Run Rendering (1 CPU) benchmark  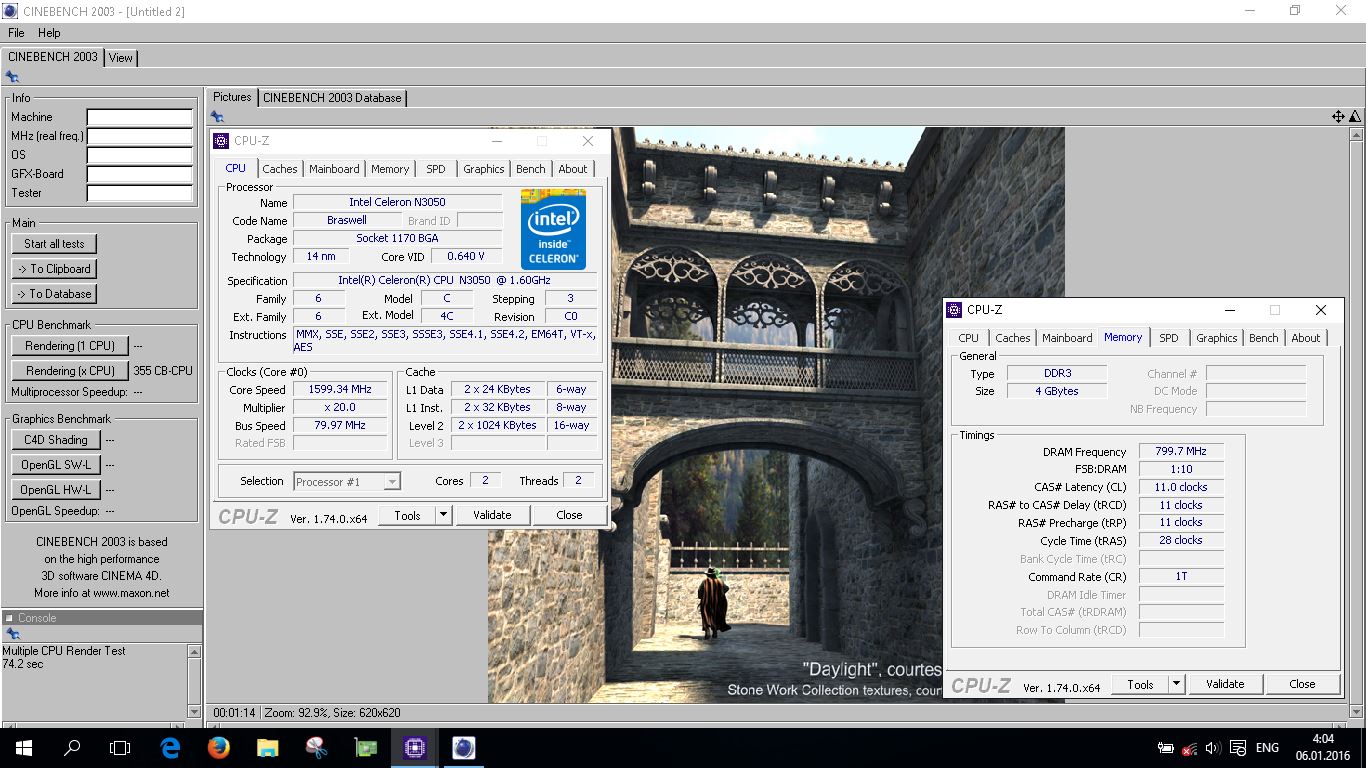coord(70,346)
